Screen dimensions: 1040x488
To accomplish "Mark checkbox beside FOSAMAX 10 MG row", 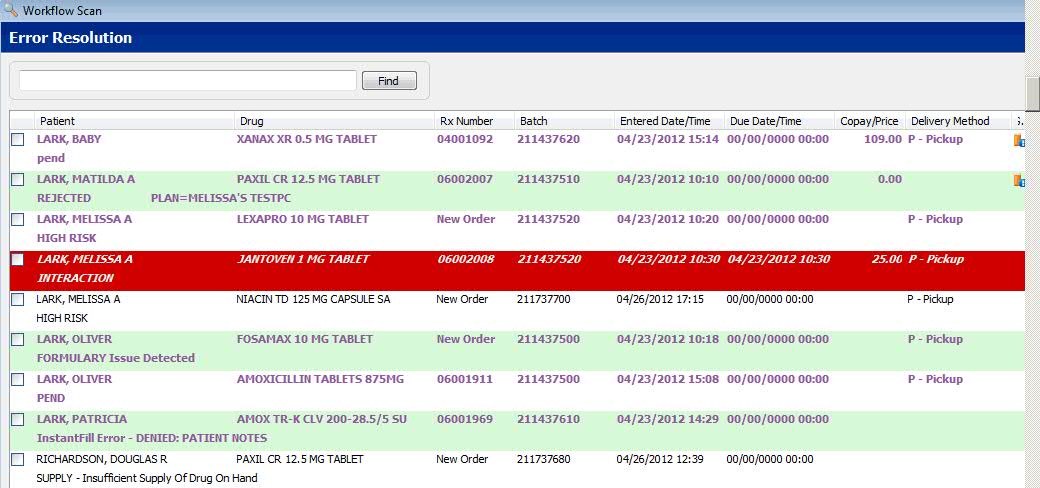I will [x=18, y=340].
